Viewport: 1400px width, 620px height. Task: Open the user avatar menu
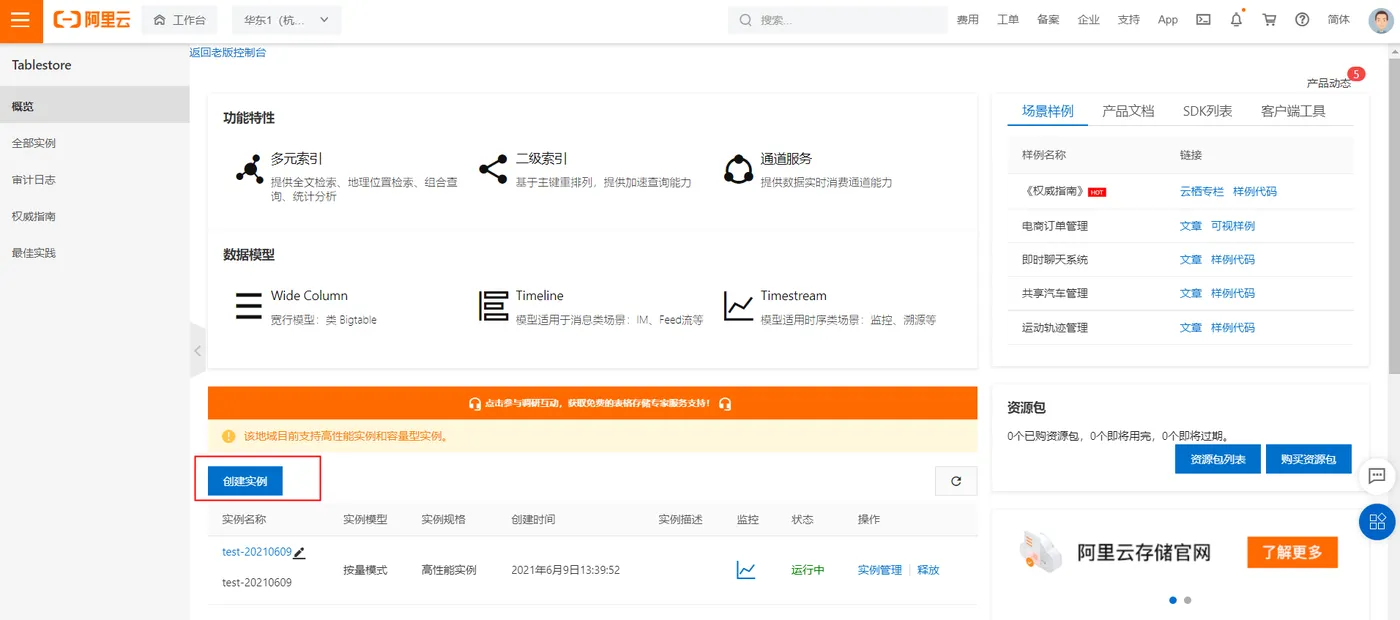[x=1381, y=20]
